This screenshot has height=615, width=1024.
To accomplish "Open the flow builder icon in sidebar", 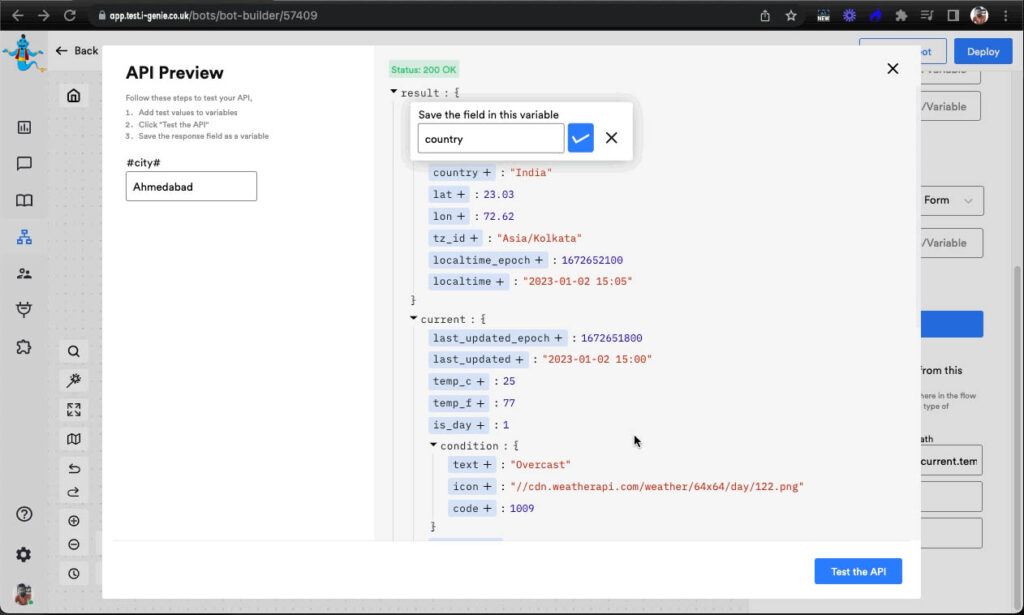I will pos(24,237).
